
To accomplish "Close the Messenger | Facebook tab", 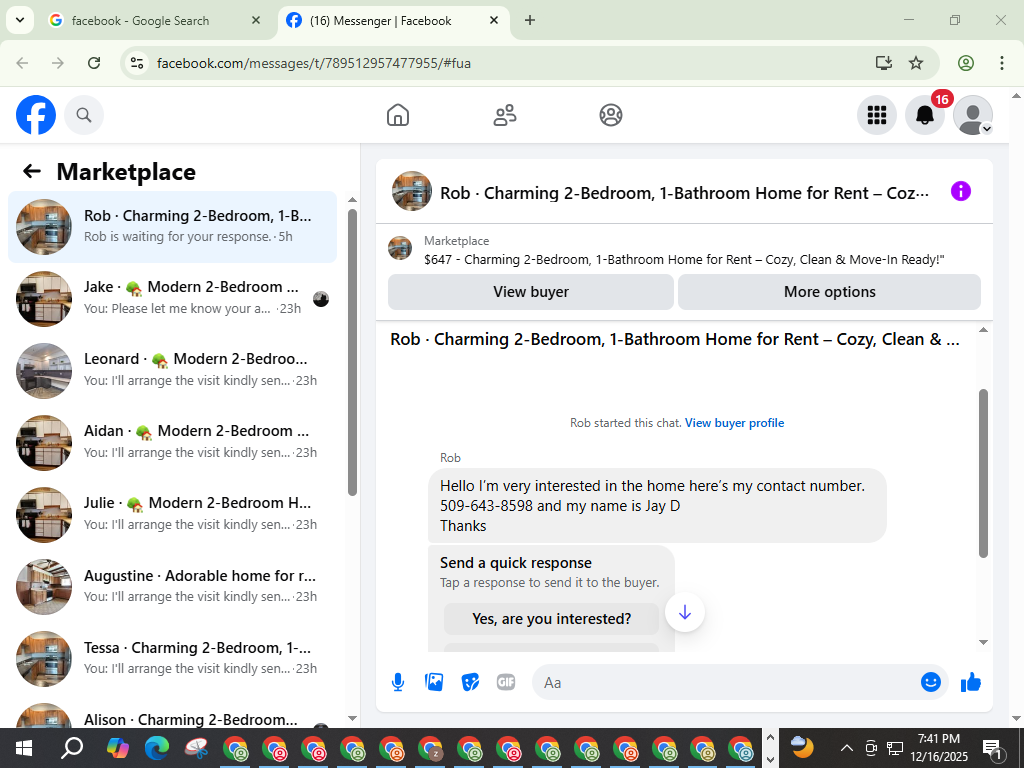I will pos(494,20).
